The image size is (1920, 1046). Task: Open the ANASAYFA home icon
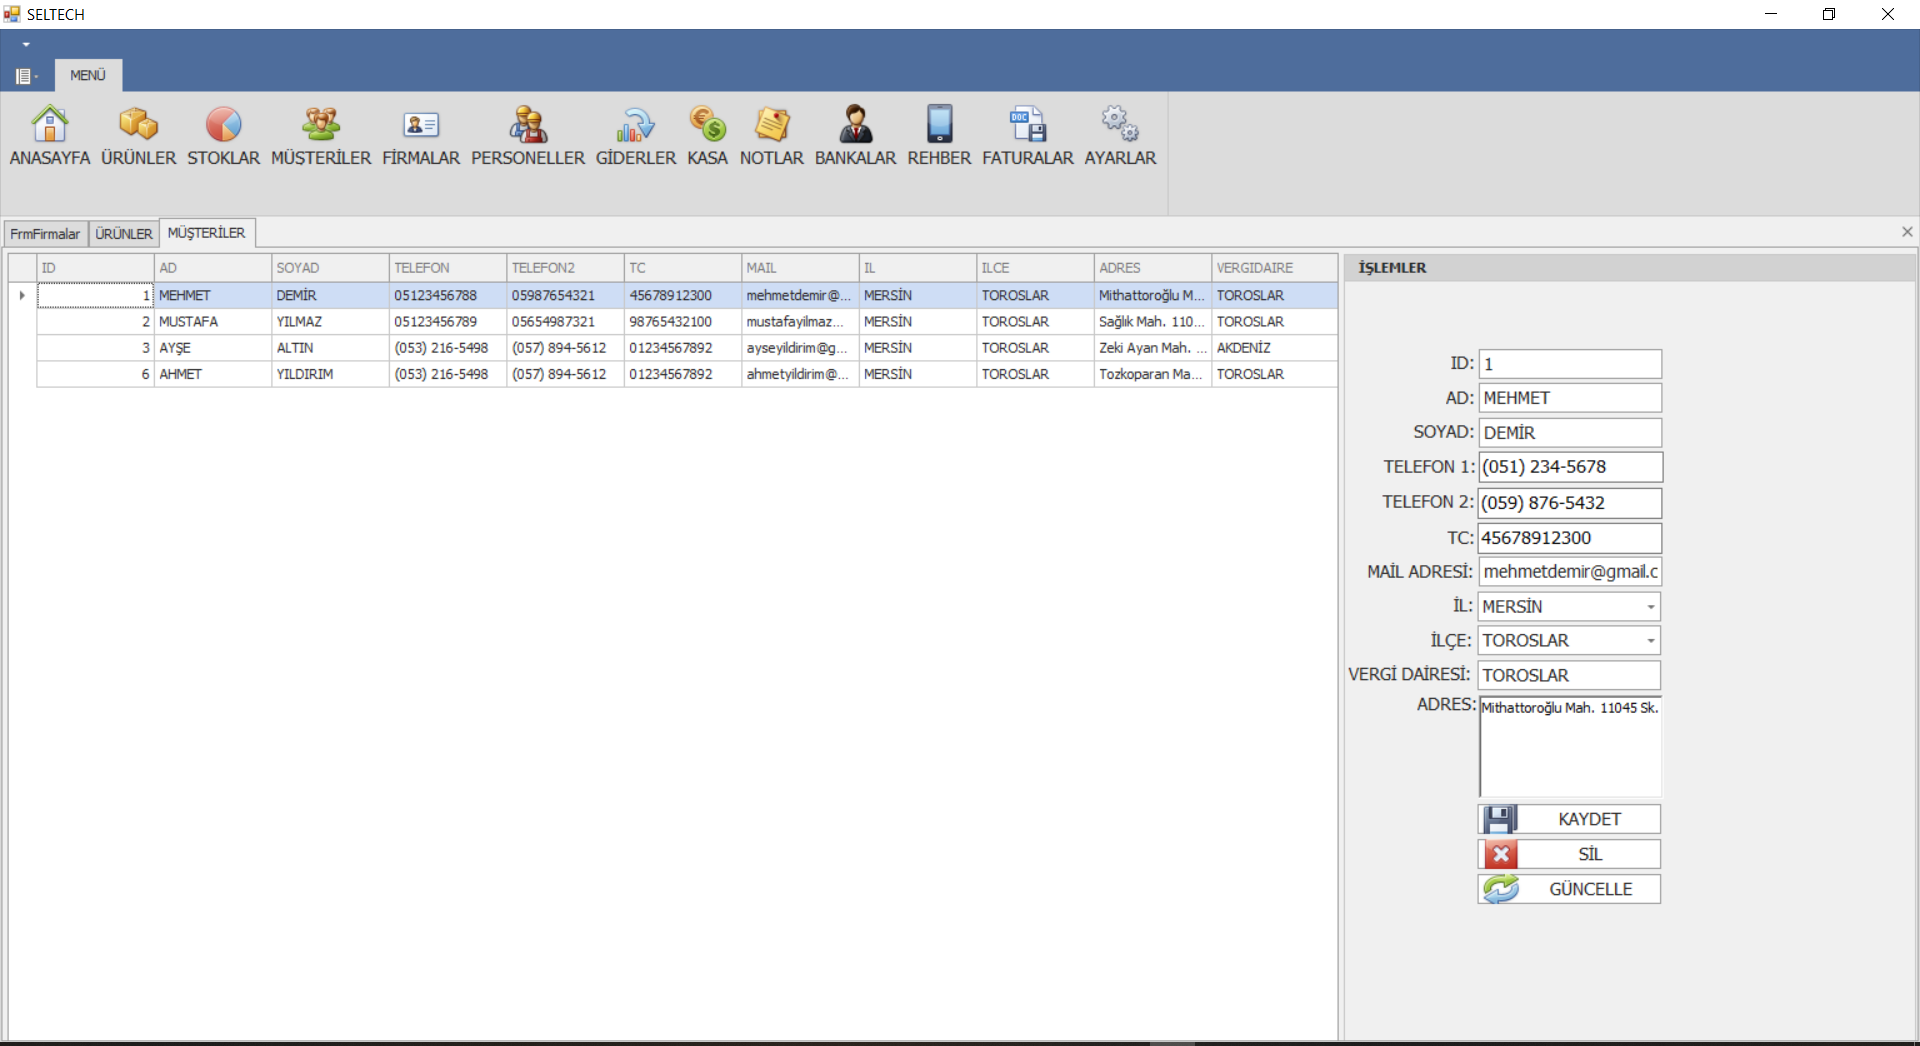pyautogui.click(x=48, y=135)
